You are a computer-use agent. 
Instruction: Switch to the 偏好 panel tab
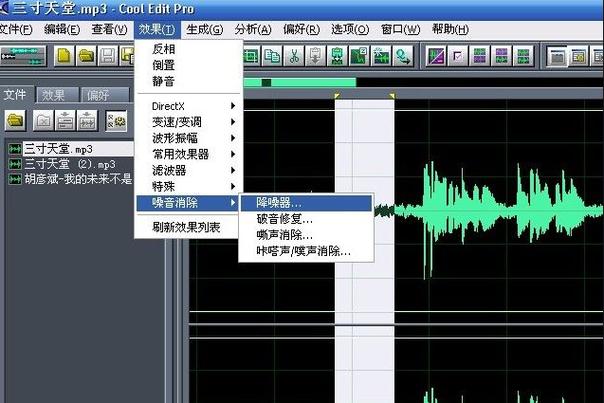click(98, 95)
